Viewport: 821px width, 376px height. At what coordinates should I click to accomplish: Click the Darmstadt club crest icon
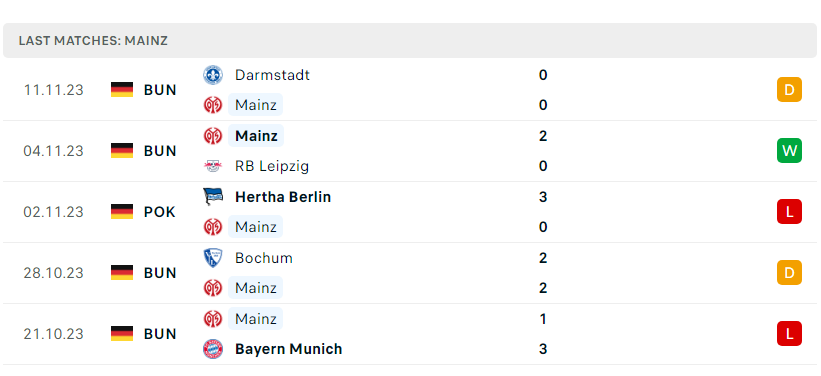point(213,75)
